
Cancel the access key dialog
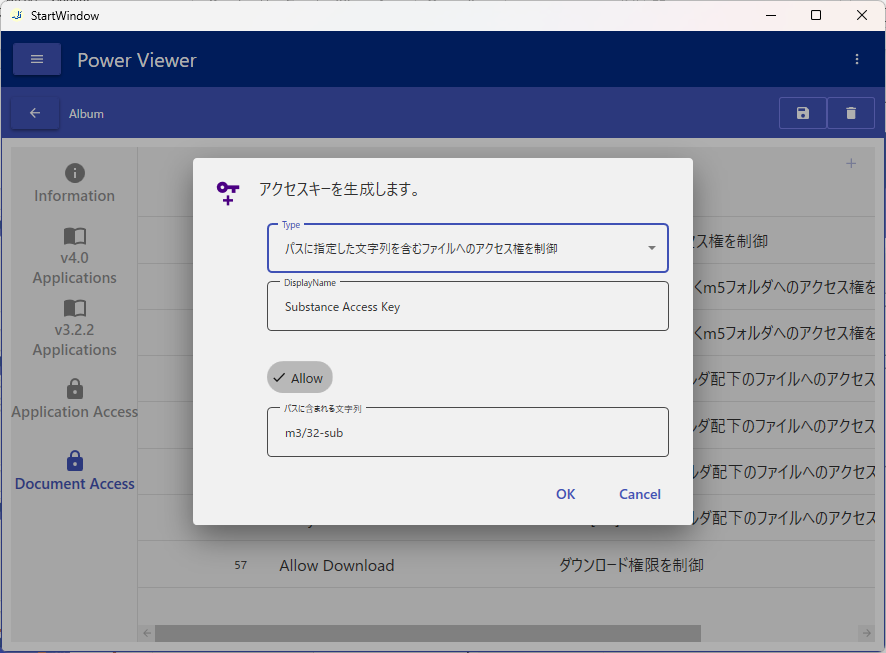click(x=639, y=494)
